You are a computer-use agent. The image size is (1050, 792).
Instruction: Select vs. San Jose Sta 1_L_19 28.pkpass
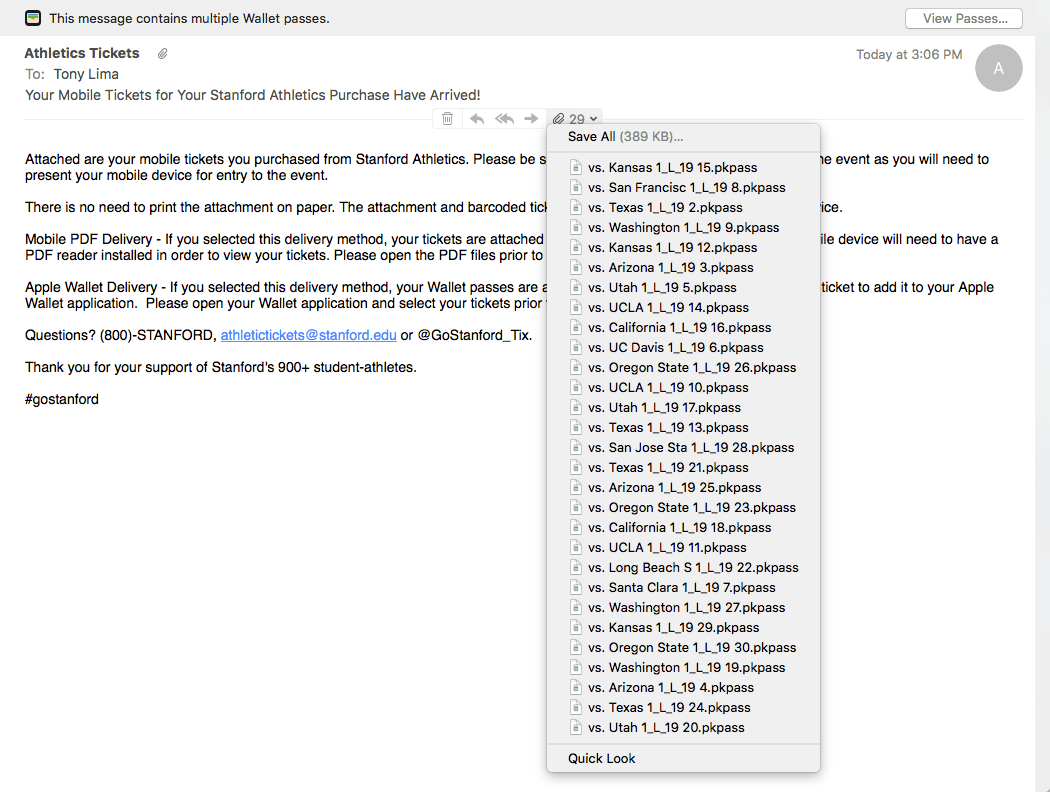(x=683, y=447)
